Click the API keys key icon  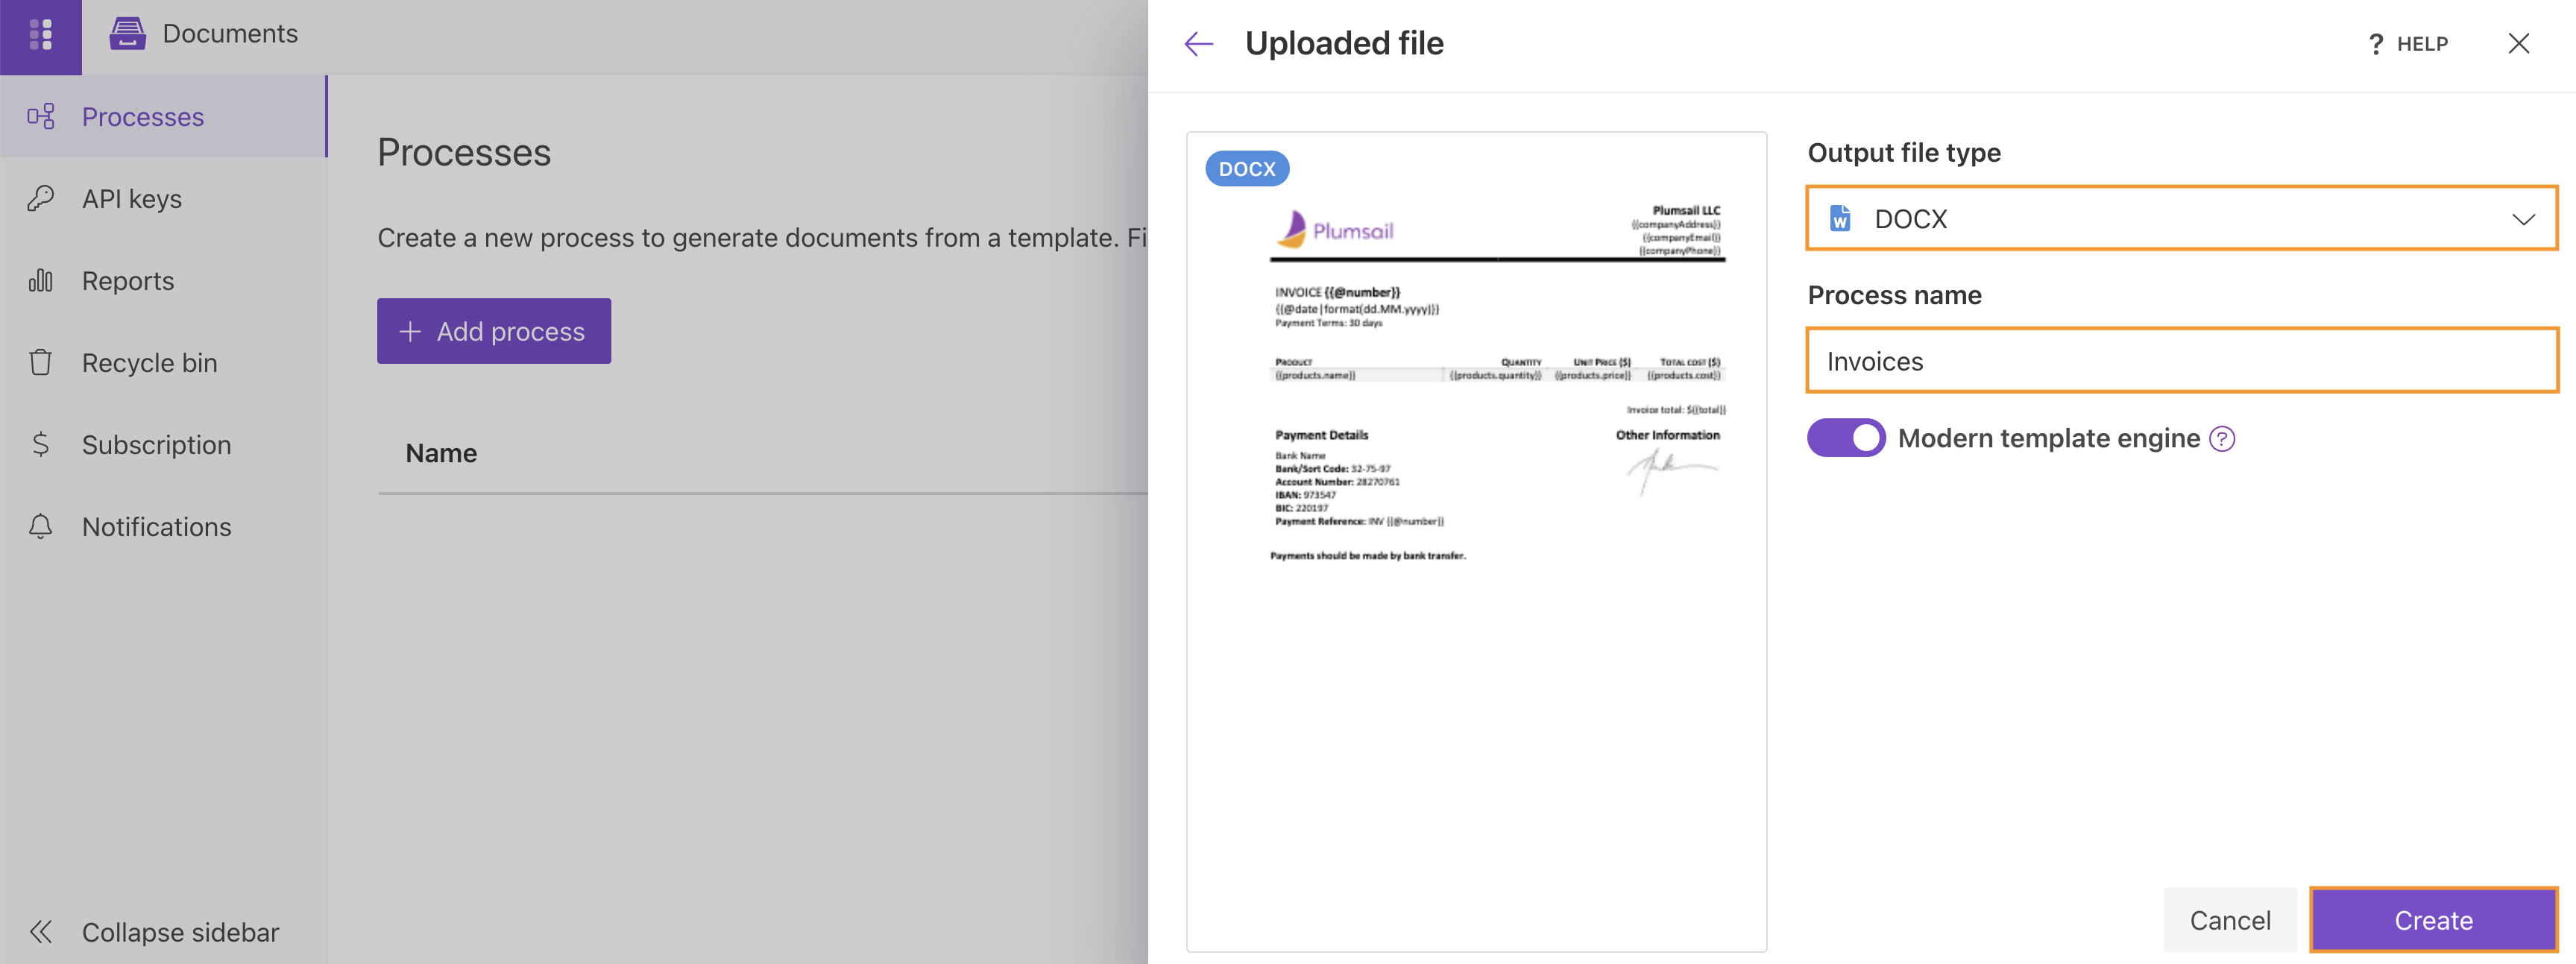pyautogui.click(x=40, y=199)
